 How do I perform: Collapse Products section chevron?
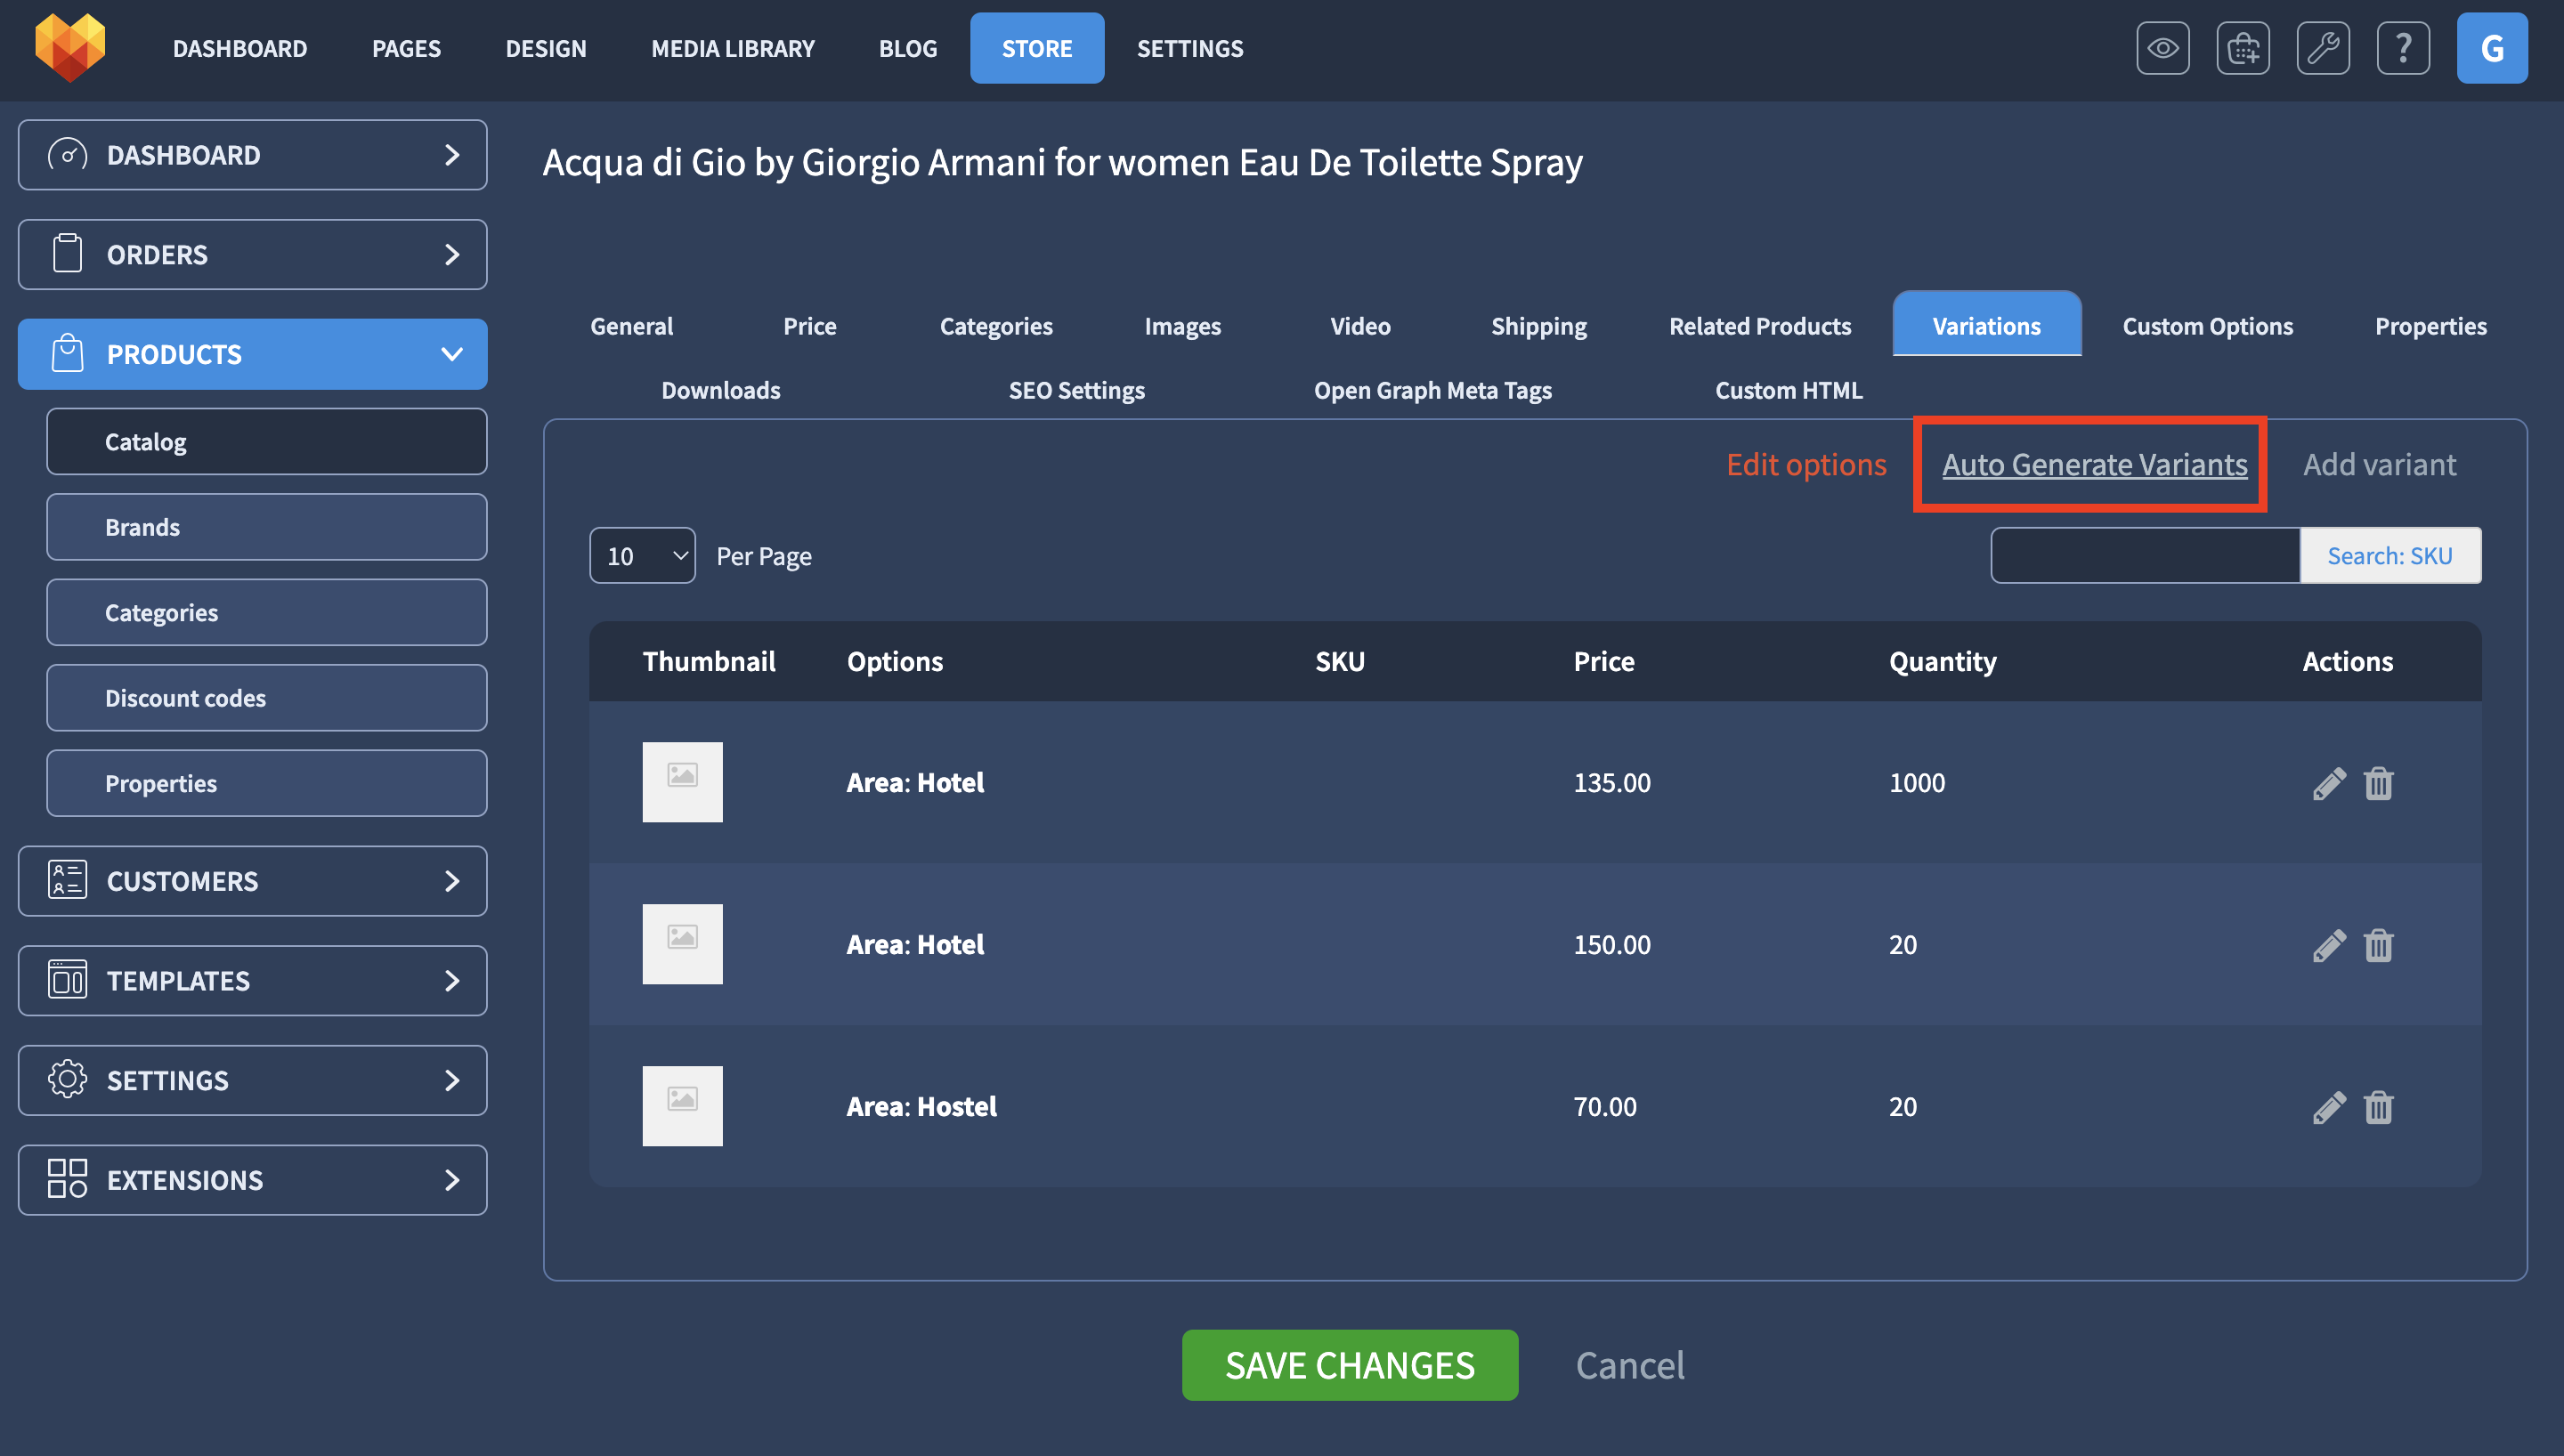pos(452,354)
